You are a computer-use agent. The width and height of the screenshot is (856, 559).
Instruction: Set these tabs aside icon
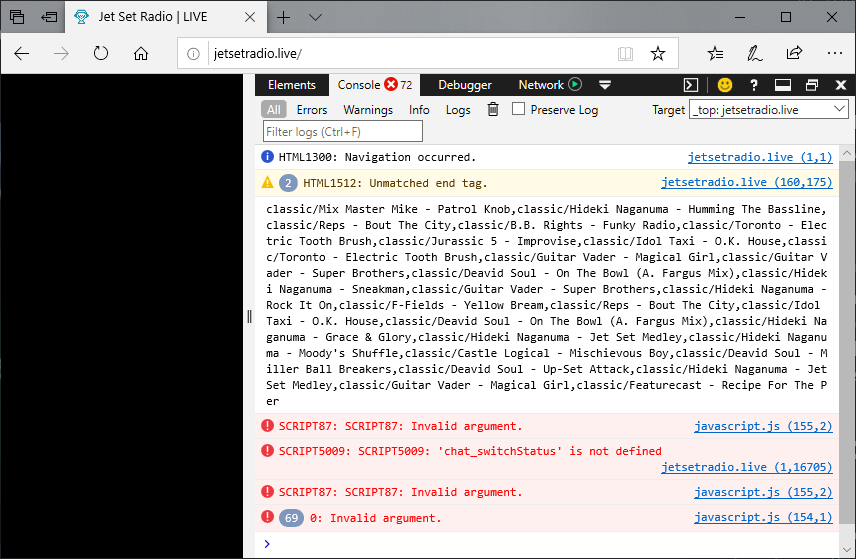tap(49, 17)
